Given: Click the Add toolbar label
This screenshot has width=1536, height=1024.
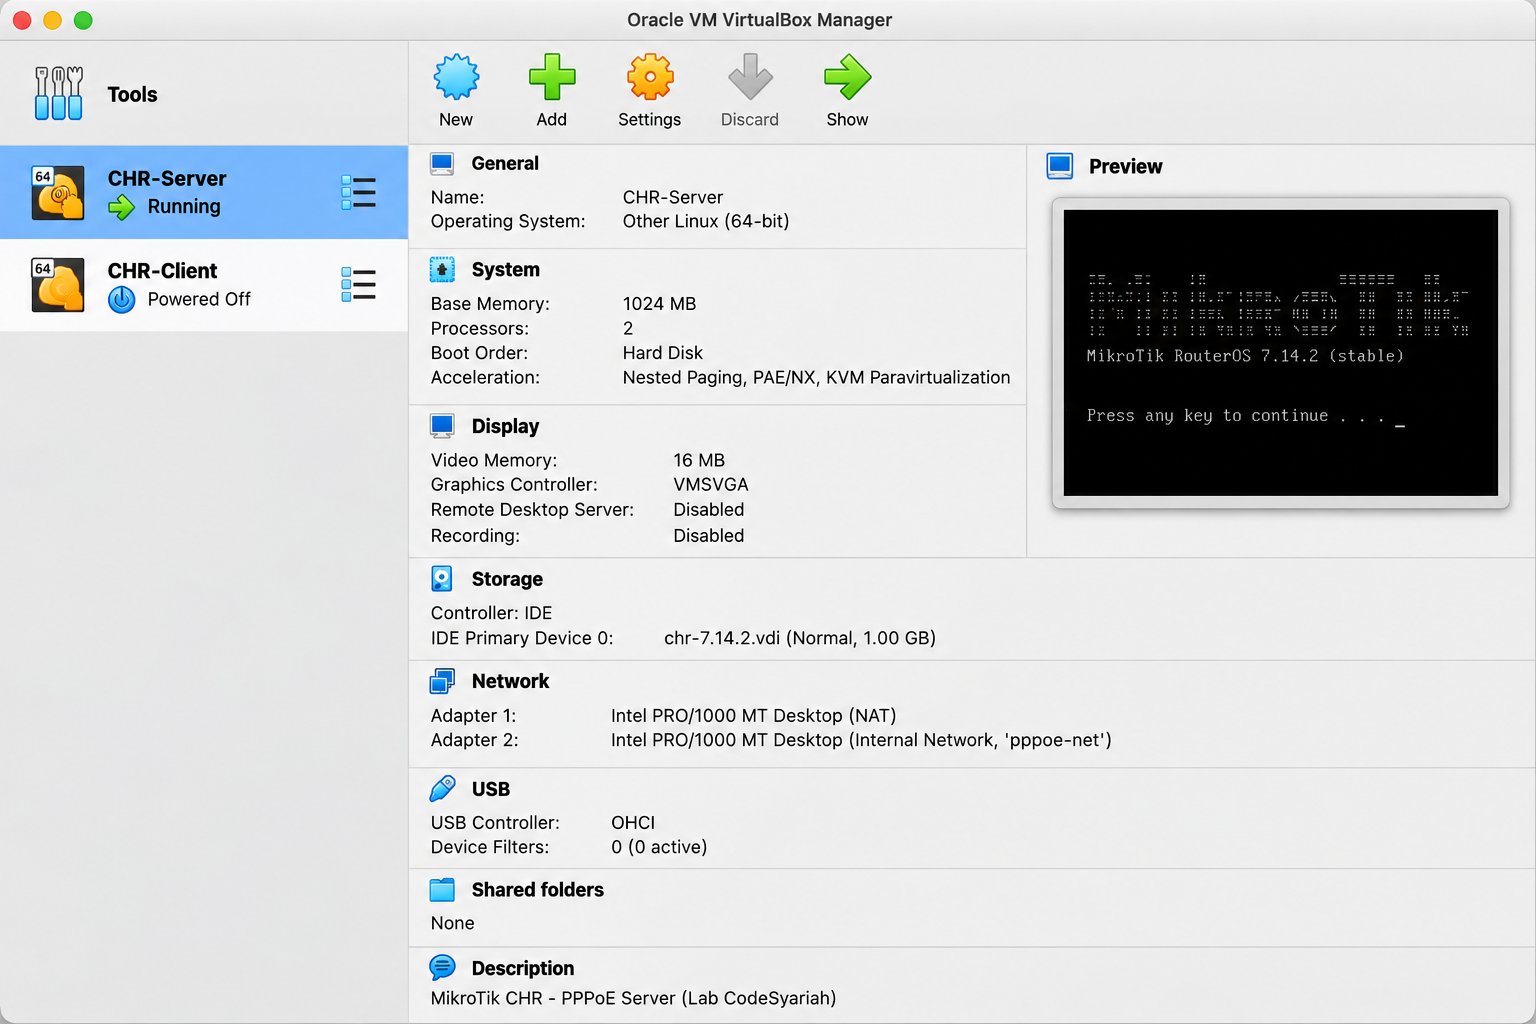Looking at the screenshot, I should (552, 119).
